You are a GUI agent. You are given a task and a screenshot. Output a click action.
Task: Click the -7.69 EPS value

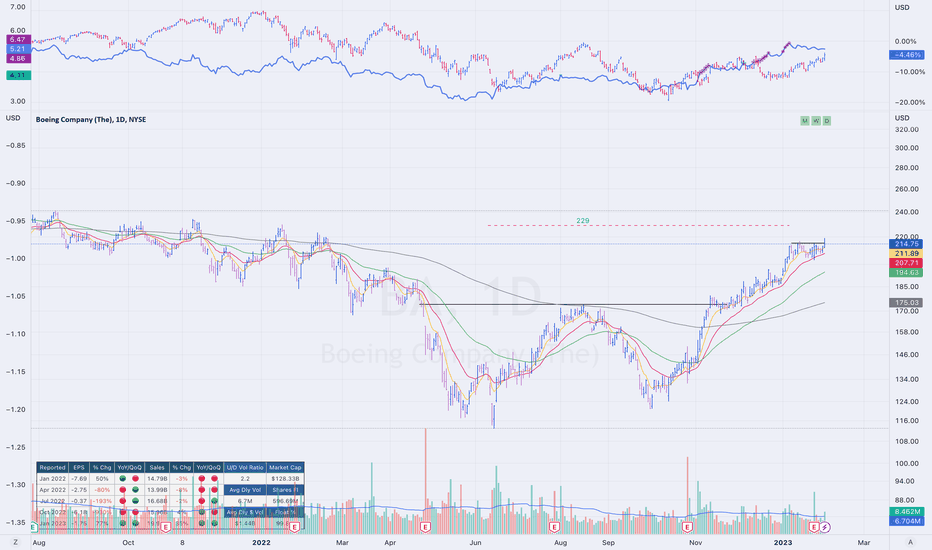pyautogui.click(x=79, y=479)
